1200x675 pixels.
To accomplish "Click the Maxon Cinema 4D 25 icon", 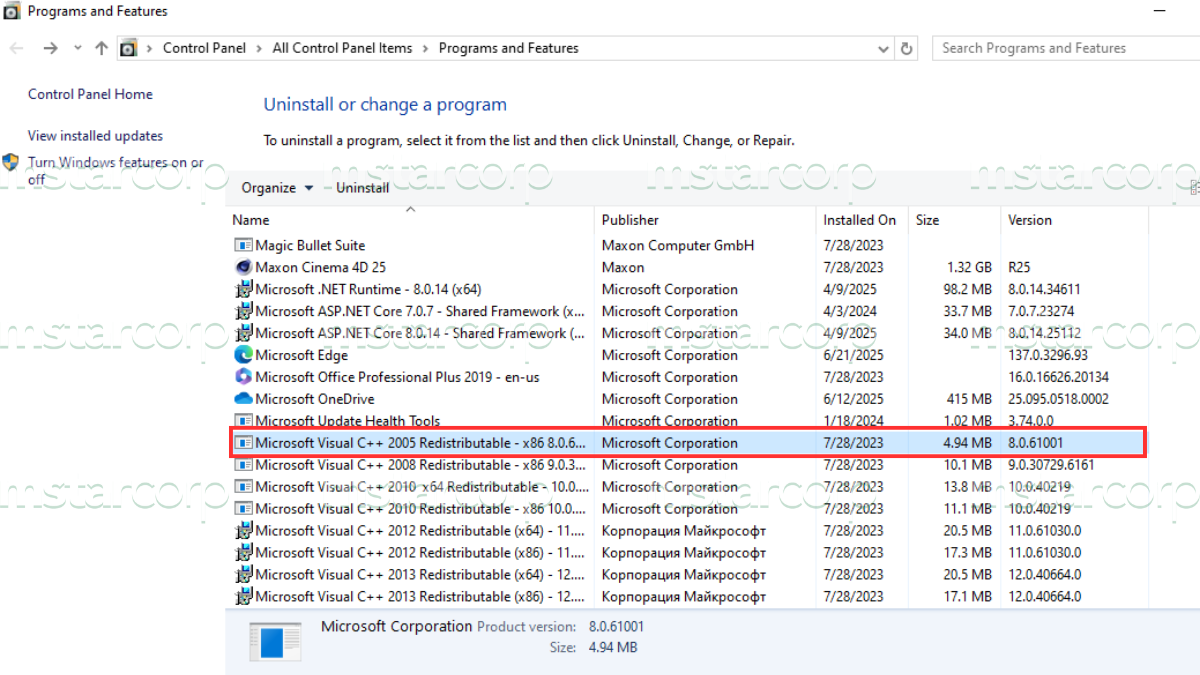I will 243,267.
